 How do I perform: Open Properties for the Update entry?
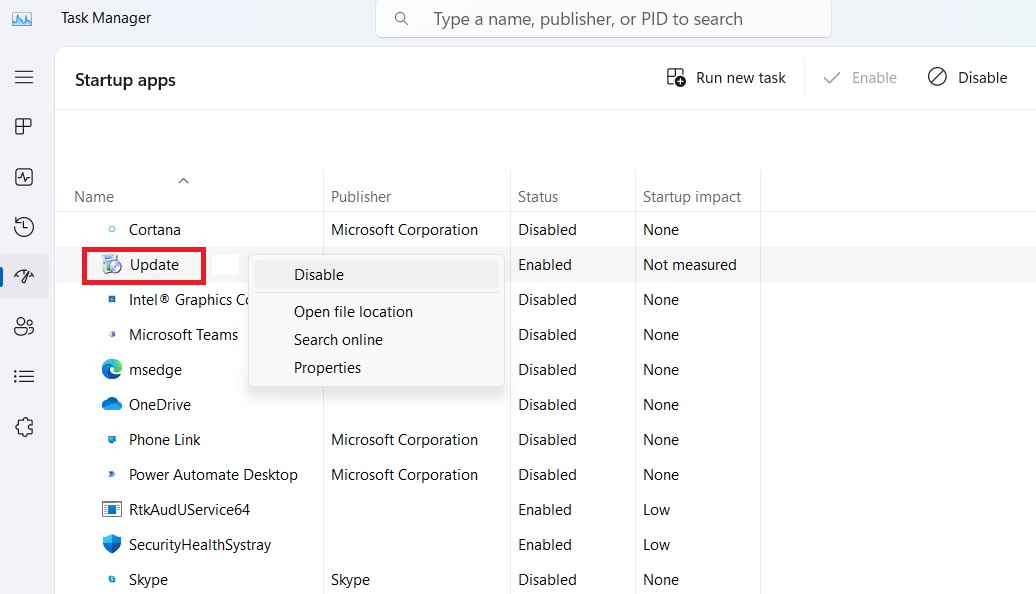point(327,368)
